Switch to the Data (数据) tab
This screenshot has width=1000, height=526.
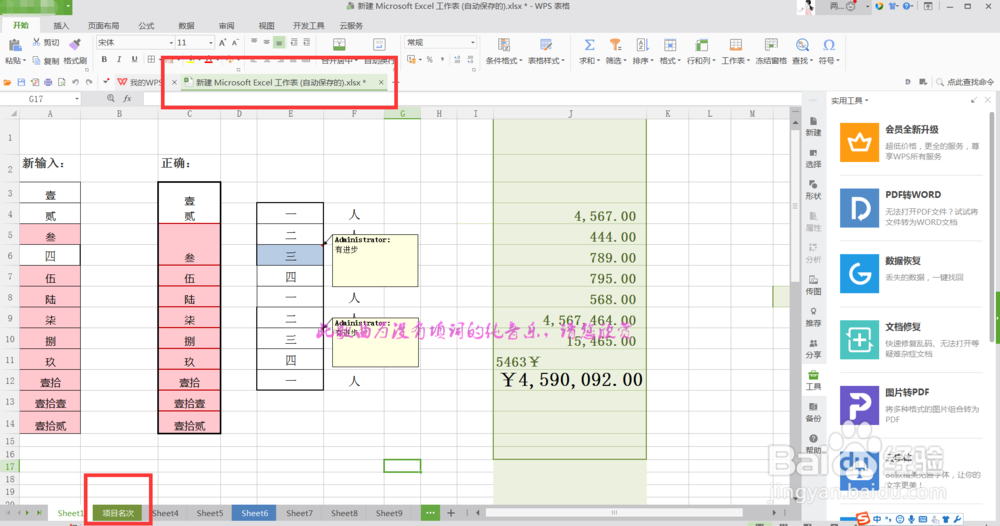[x=186, y=26]
